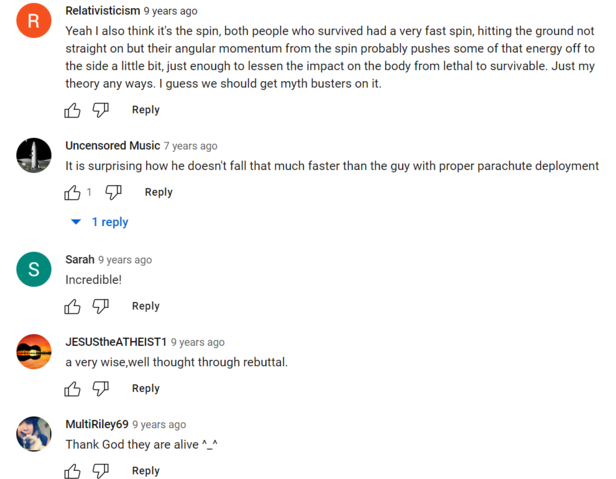Expand the 1 reply thread
The height and width of the screenshot is (479, 616).
[101, 222]
